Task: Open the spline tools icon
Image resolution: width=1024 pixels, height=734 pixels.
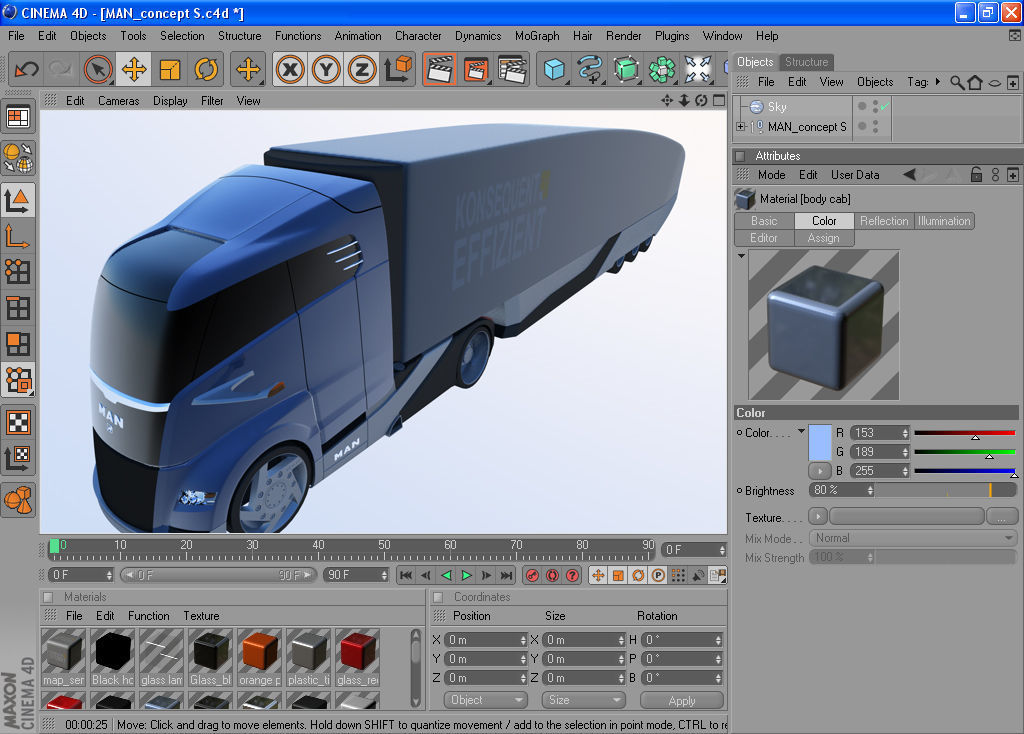Action: [590, 69]
